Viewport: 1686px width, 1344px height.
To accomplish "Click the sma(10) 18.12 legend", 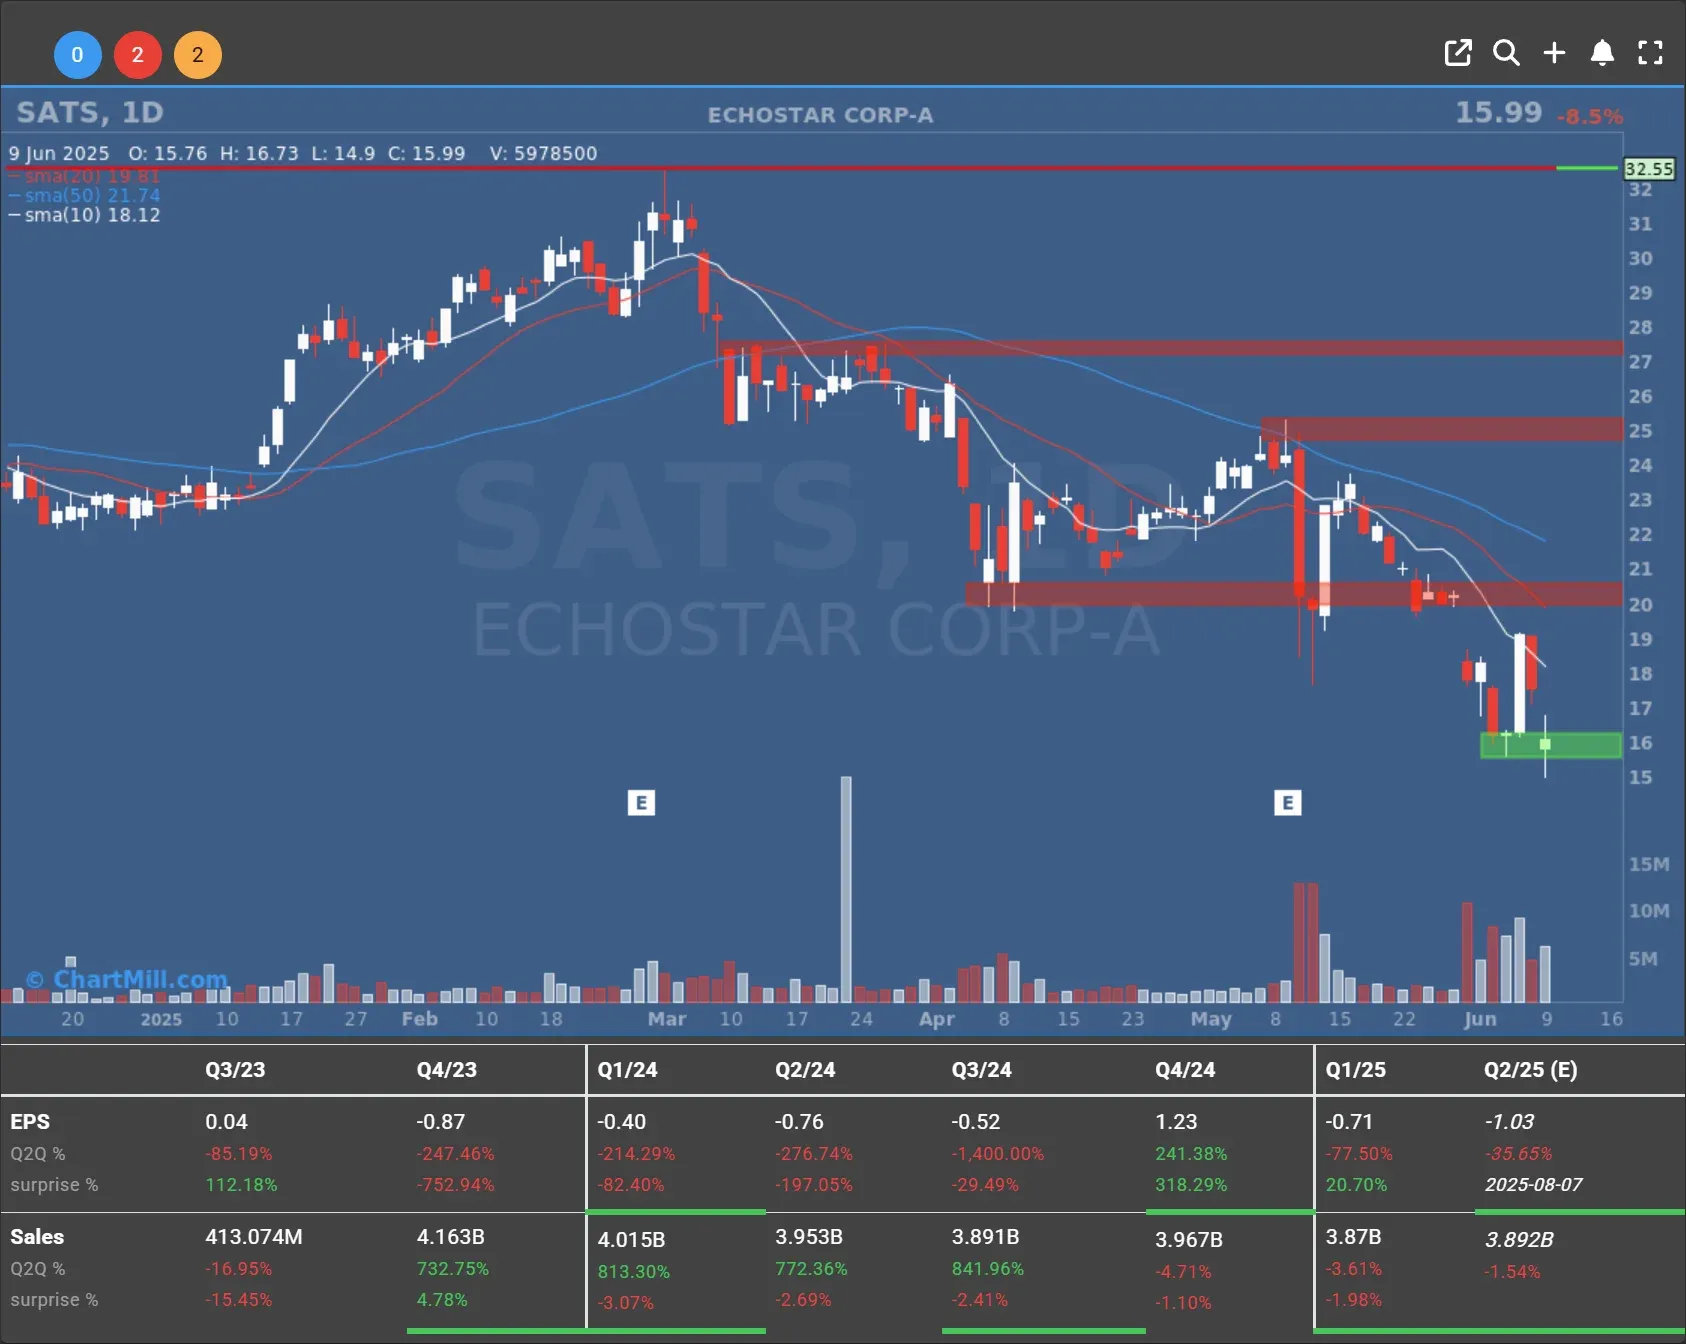I will 85,215.
